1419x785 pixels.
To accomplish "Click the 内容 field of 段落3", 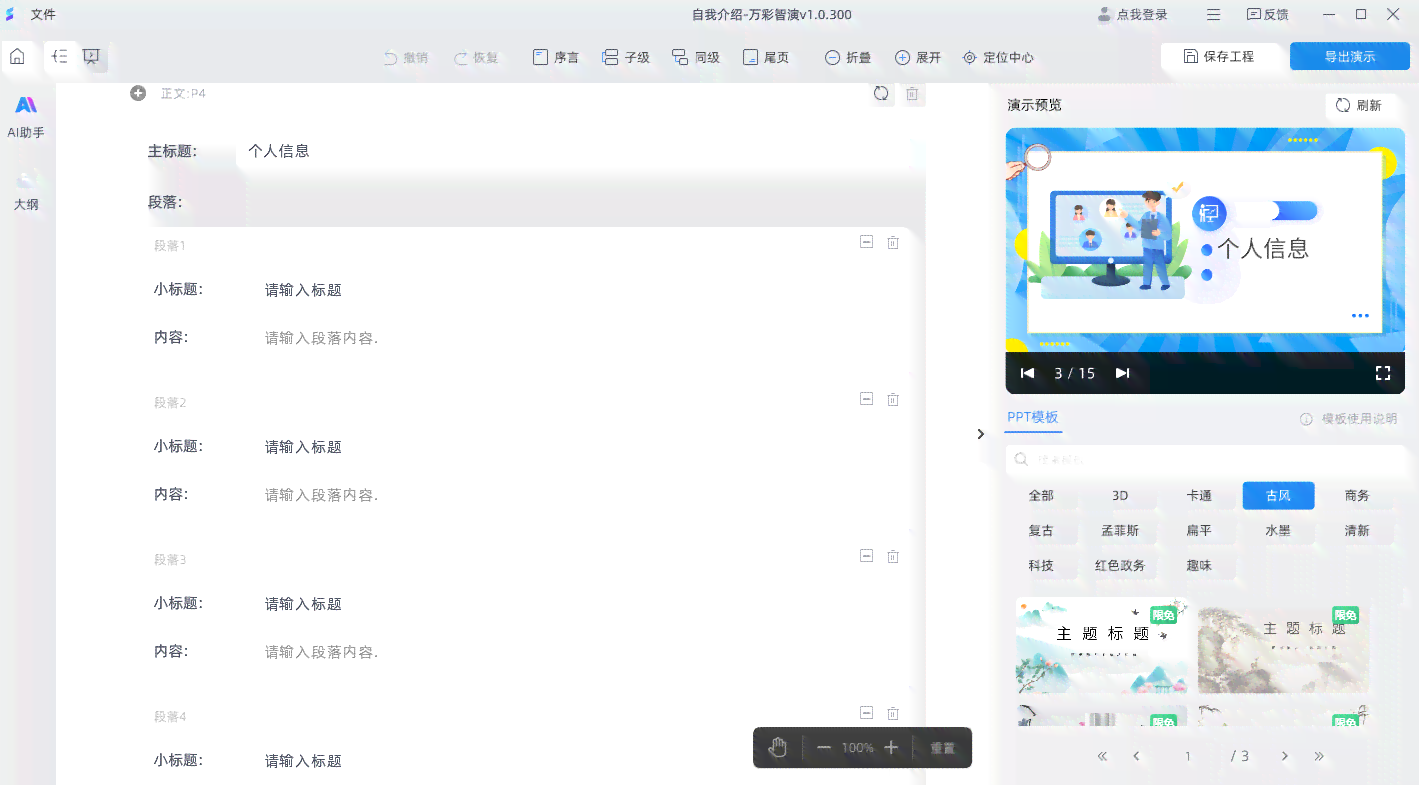I will [x=580, y=652].
